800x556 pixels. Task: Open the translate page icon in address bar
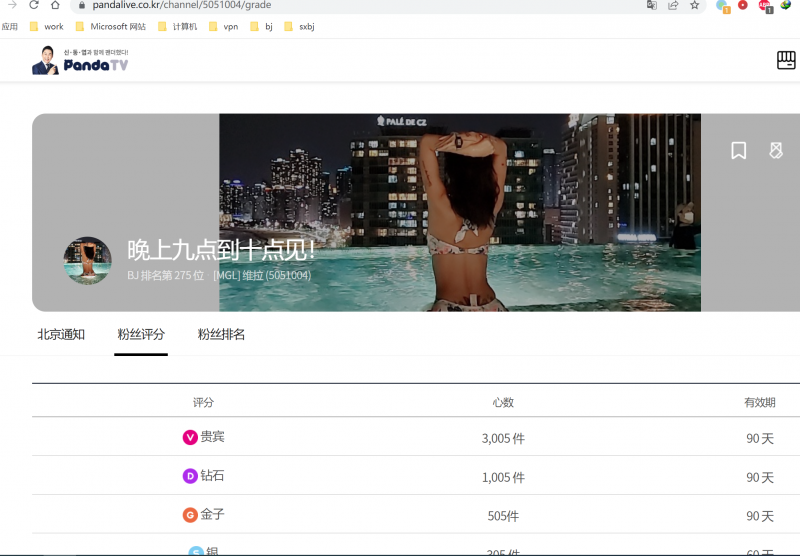click(x=652, y=5)
